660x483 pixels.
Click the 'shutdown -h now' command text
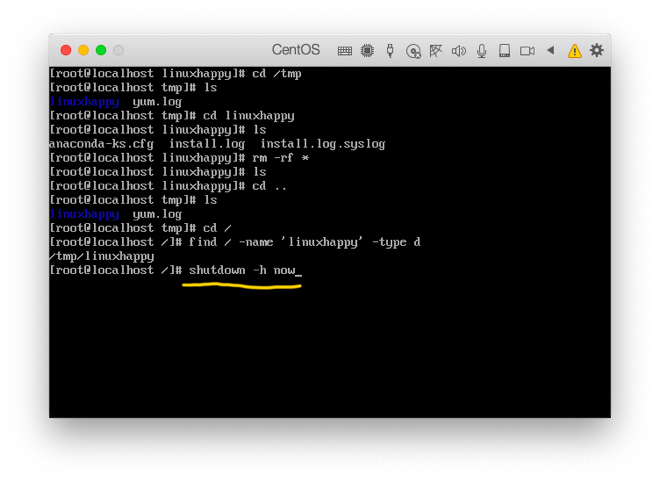point(242,270)
